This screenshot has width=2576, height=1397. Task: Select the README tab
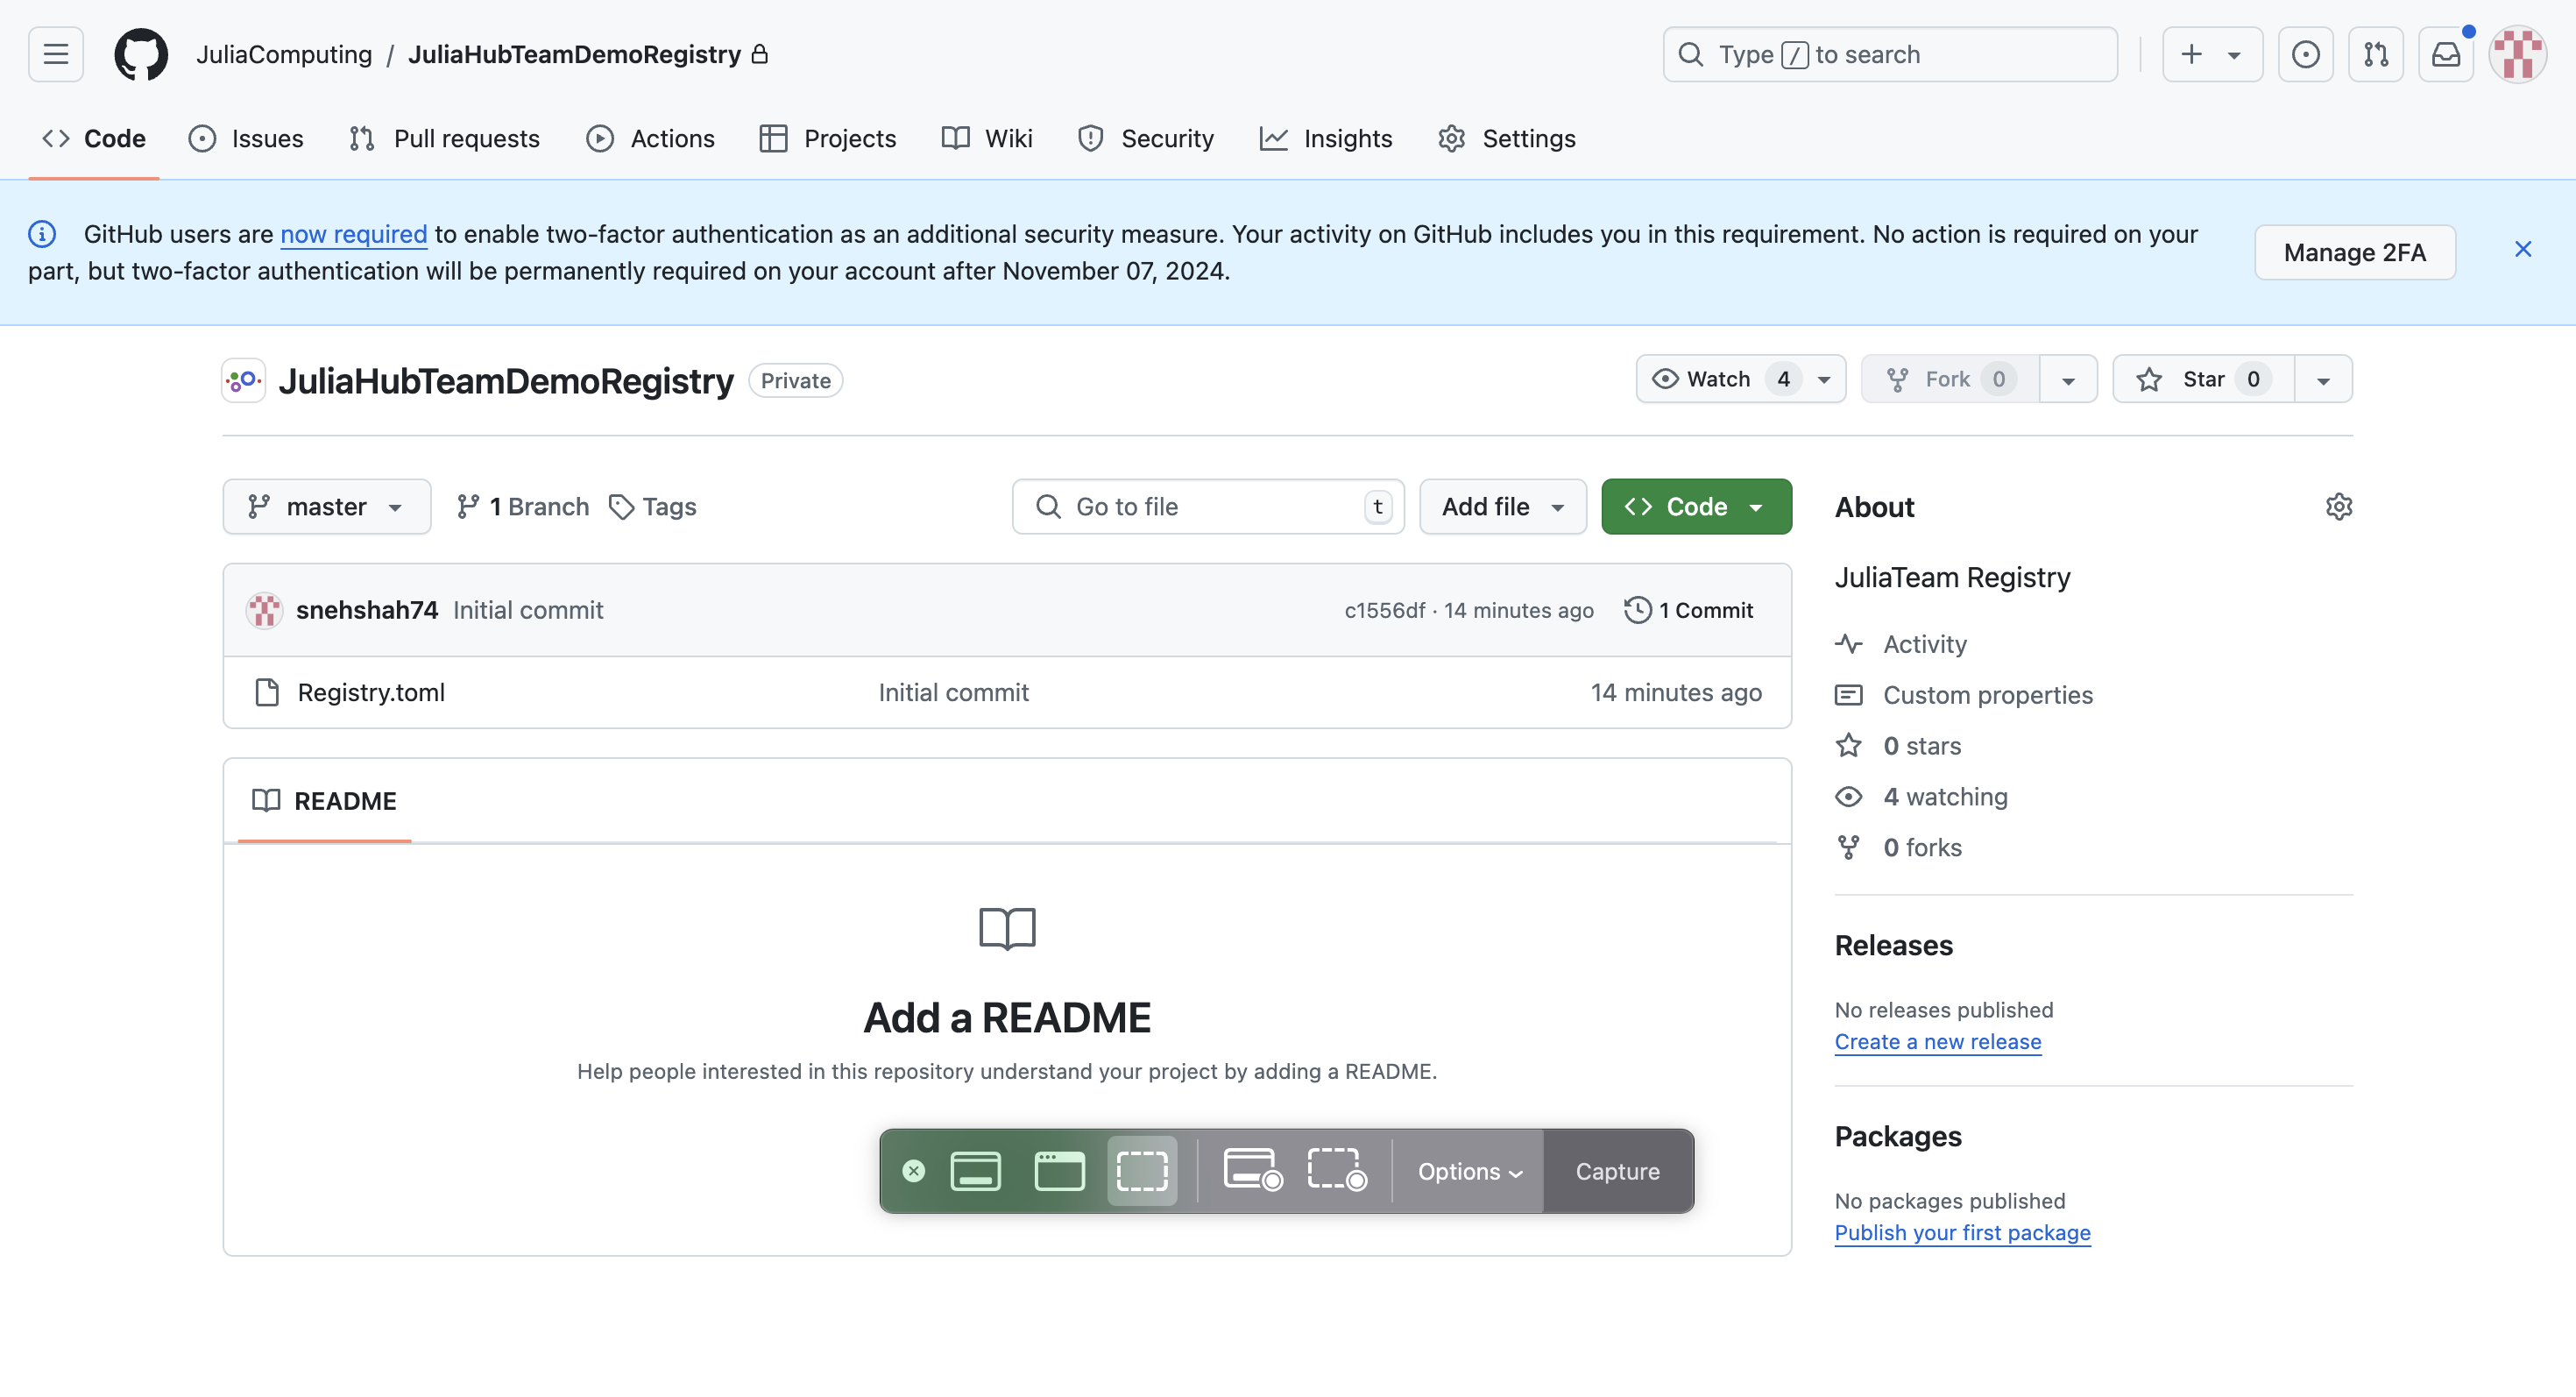pos(325,801)
